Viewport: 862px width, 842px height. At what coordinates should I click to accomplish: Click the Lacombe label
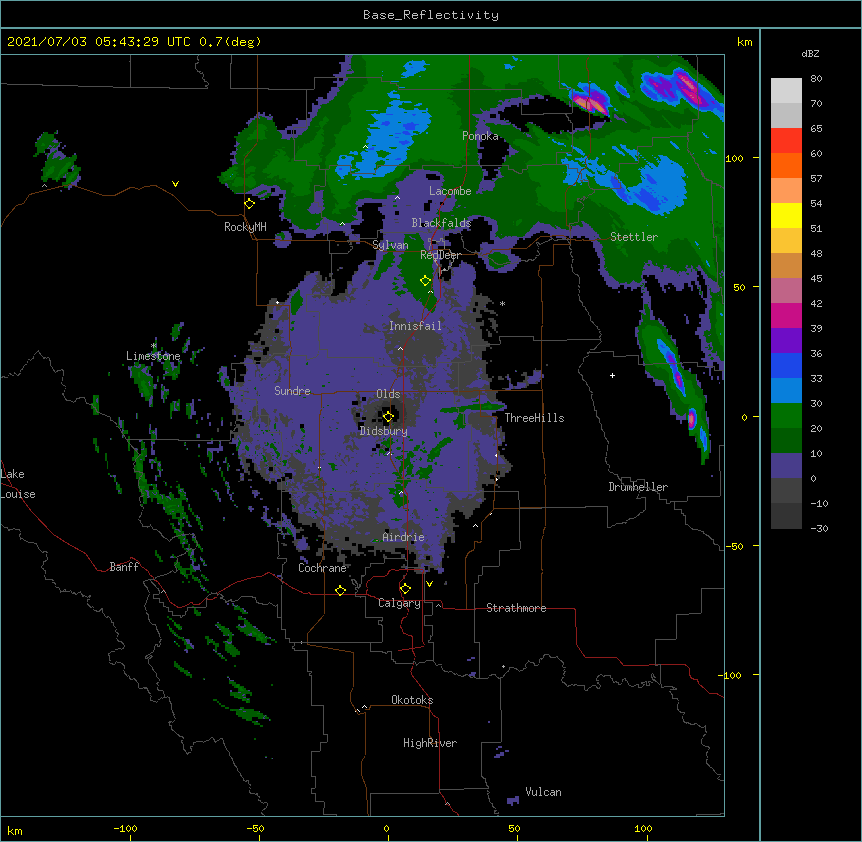450,191
